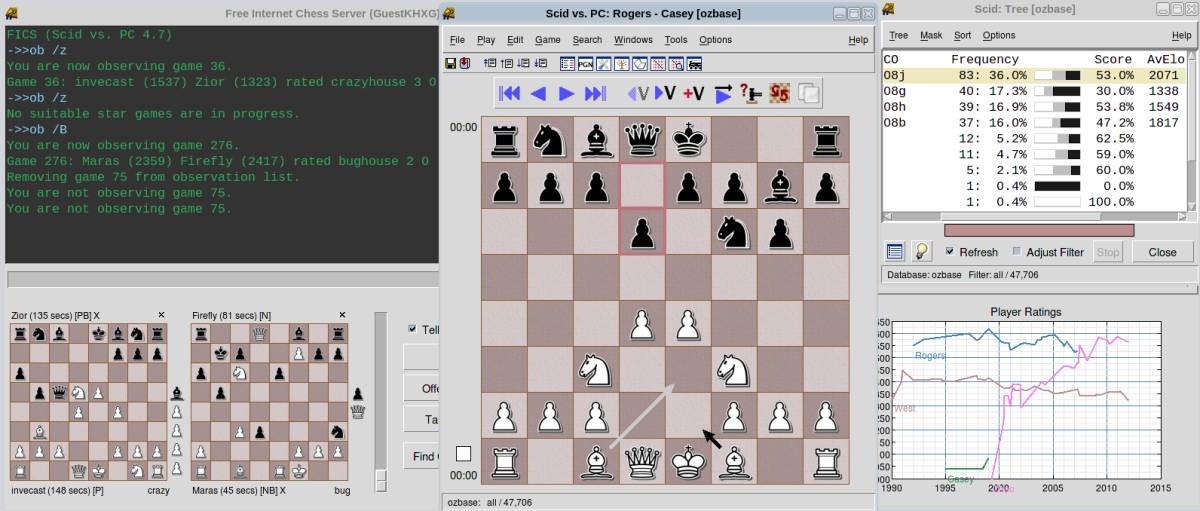Open the Windows menu
Image resolution: width=1200 pixels, height=511 pixels.
coord(633,40)
